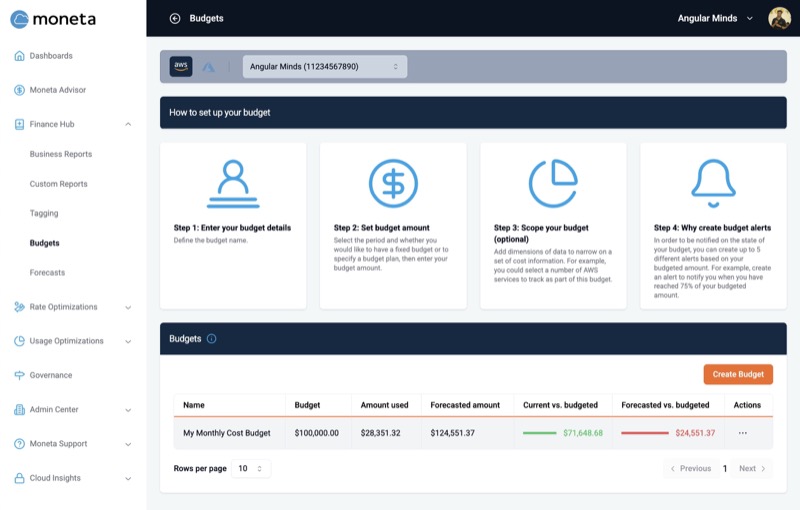Open the Angular Minds account dropdown

[x=324, y=67]
